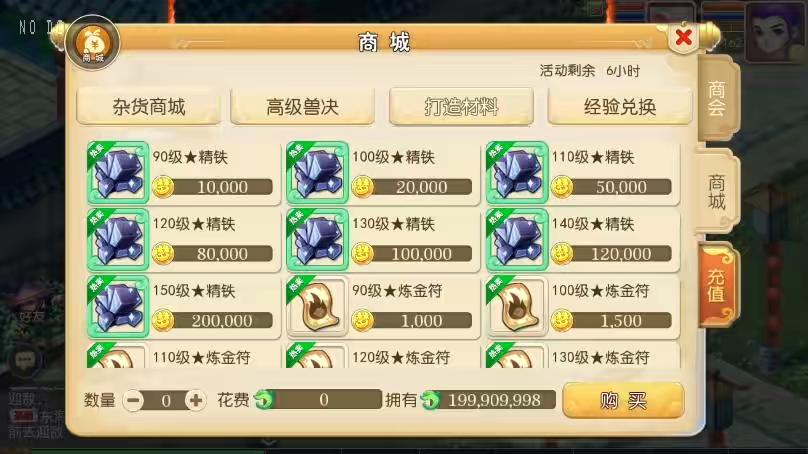Select the 100级 炼金符 scroll icon
Viewport: 808px width, 454px height.
(517, 307)
